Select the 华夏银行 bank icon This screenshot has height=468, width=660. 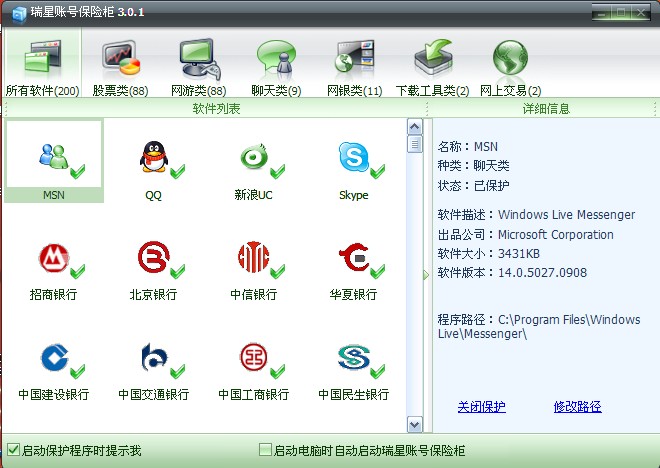point(354,257)
